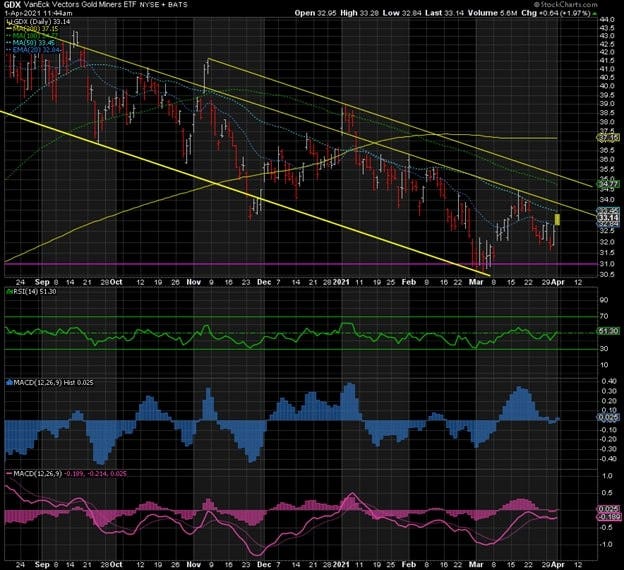Image resolution: width=624 pixels, height=570 pixels.
Task: Click the 70 overbought level on RSI scale
Action: [x=604, y=316]
